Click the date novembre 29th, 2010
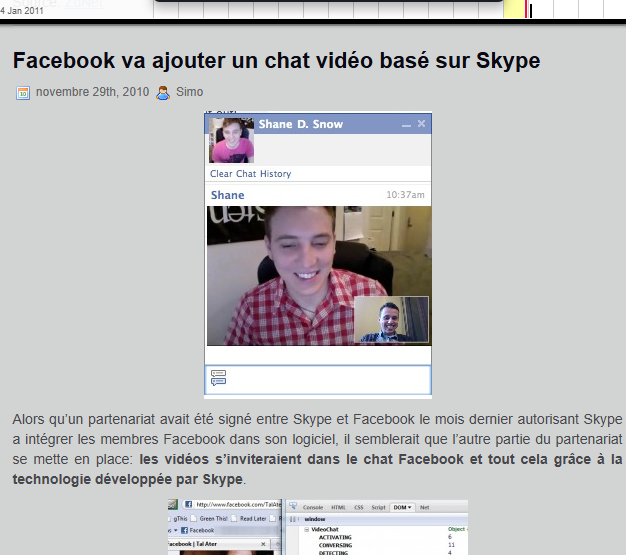This screenshot has width=626, height=555. (x=92, y=92)
